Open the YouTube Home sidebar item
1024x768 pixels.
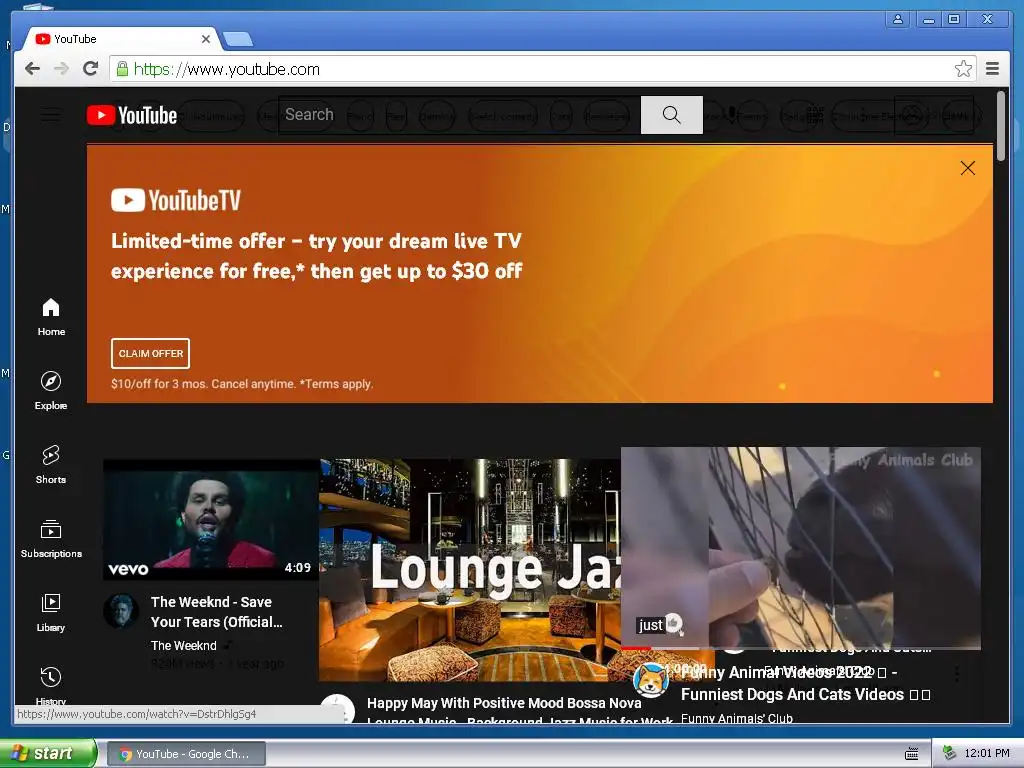pyautogui.click(x=51, y=317)
